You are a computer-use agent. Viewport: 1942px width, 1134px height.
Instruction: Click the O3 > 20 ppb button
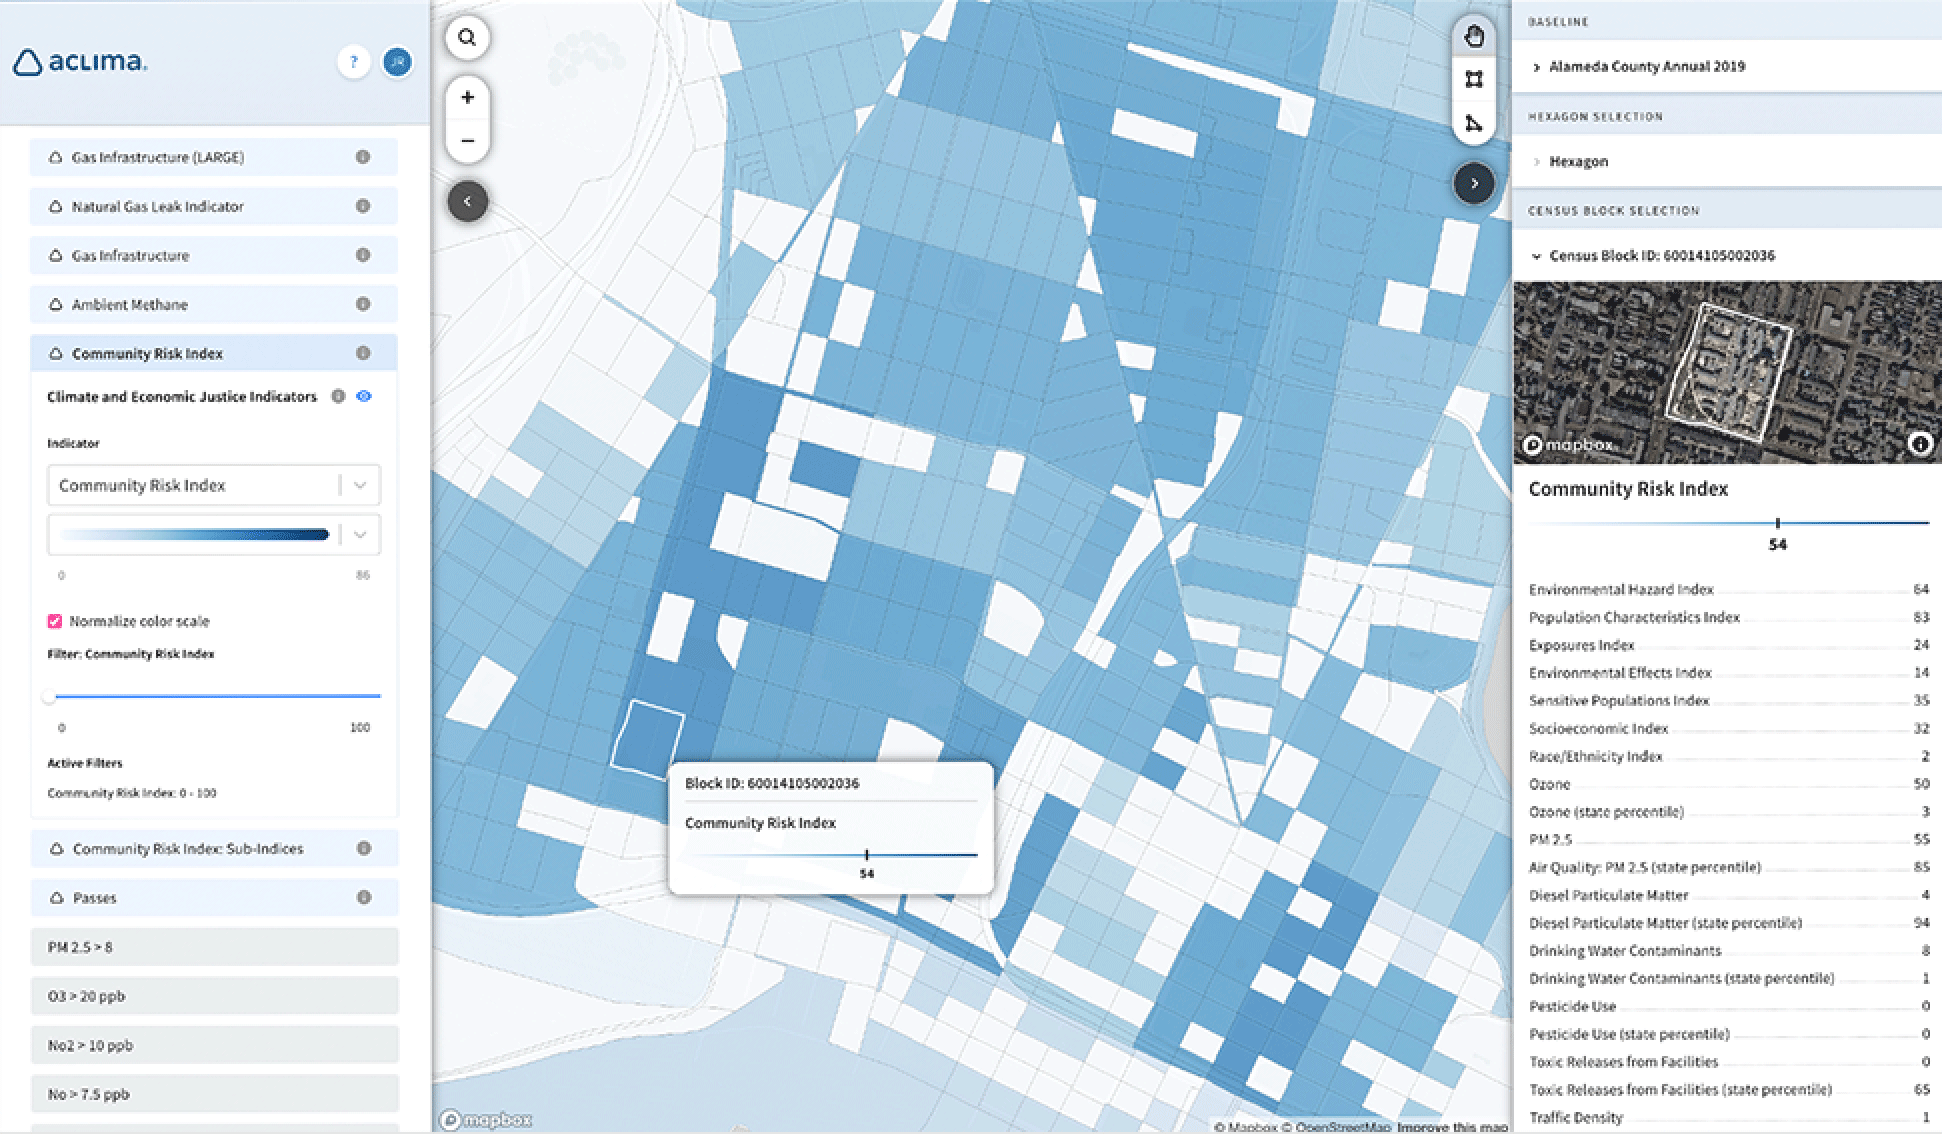(x=214, y=995)
